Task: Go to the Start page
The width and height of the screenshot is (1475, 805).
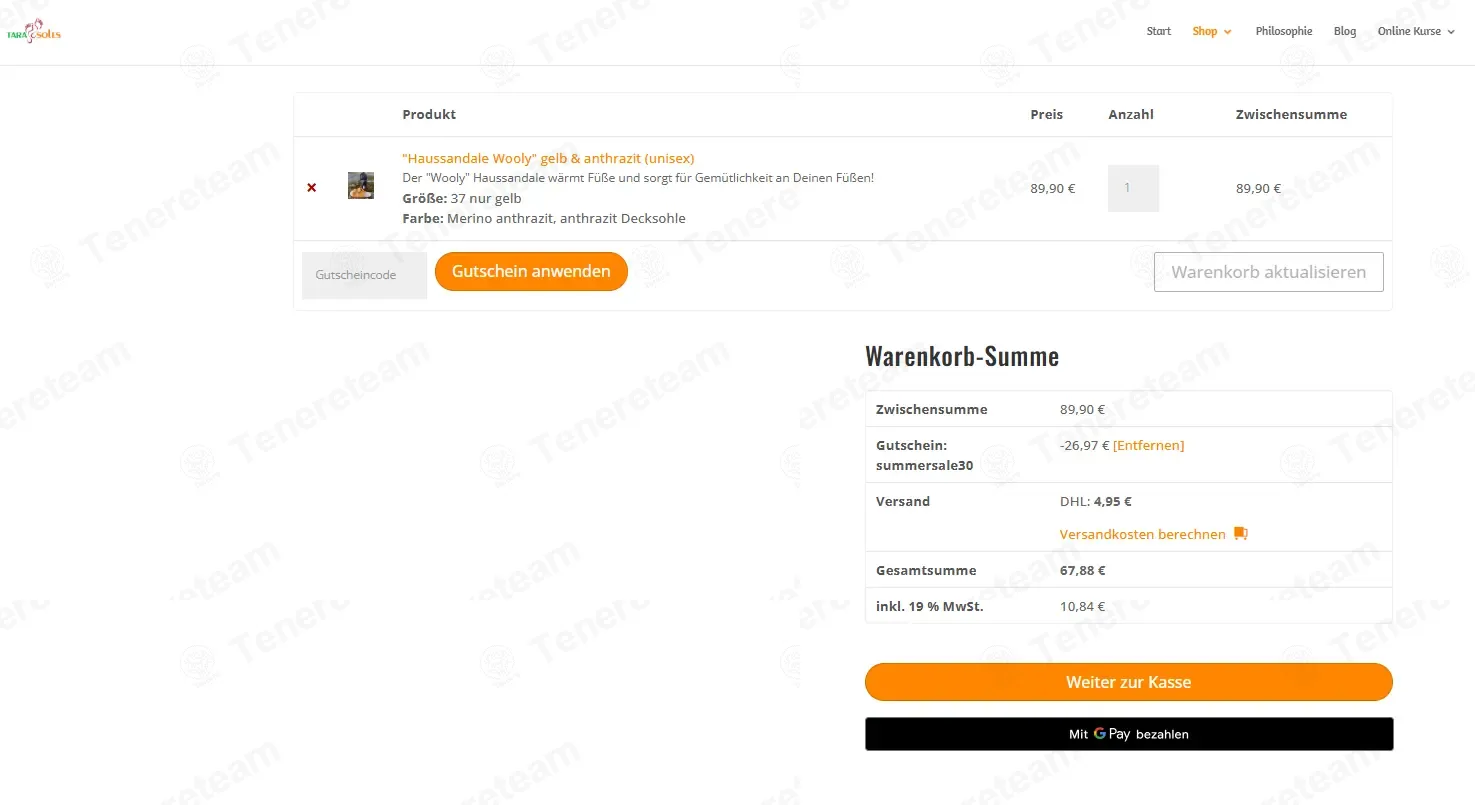Action: [x=1159, y=31]
